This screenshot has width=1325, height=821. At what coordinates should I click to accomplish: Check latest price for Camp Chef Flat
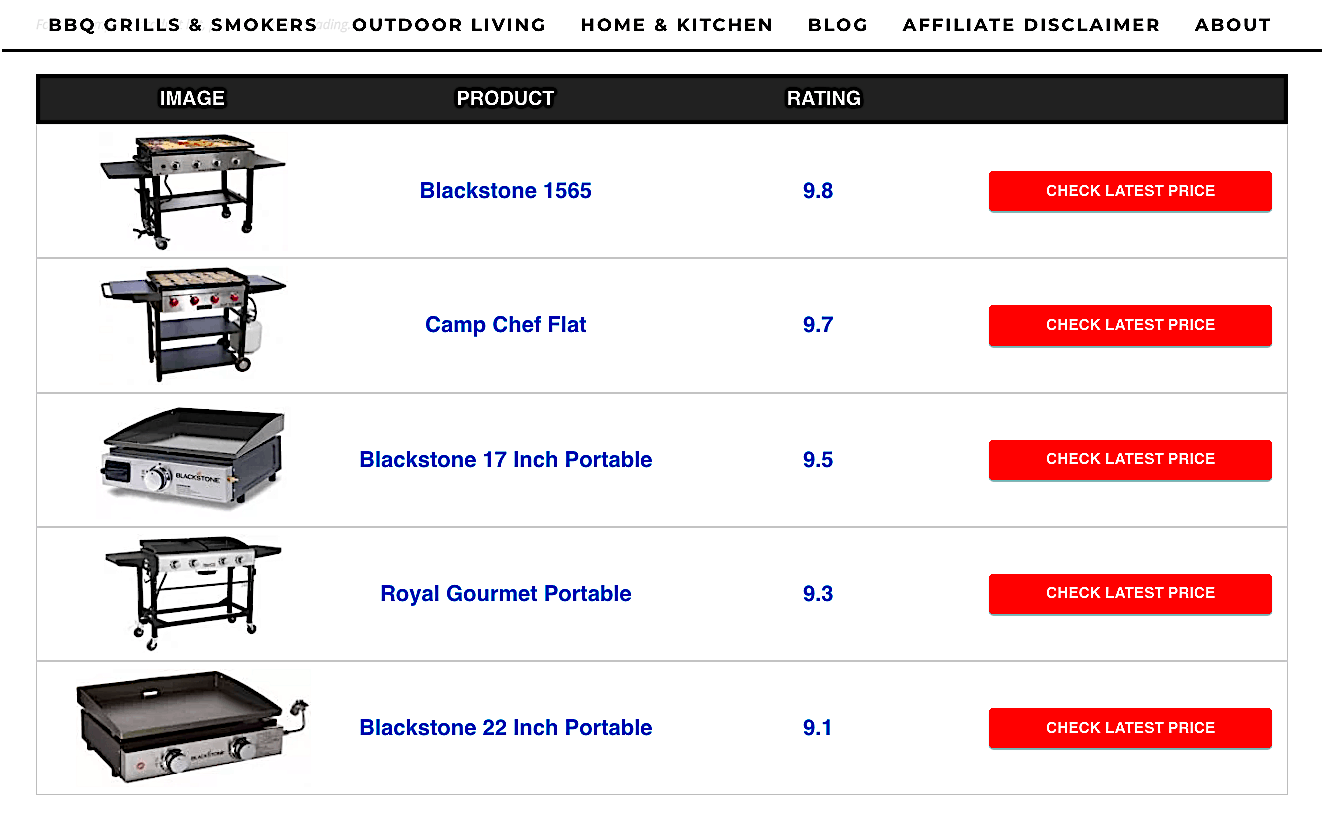[1130, 325]
